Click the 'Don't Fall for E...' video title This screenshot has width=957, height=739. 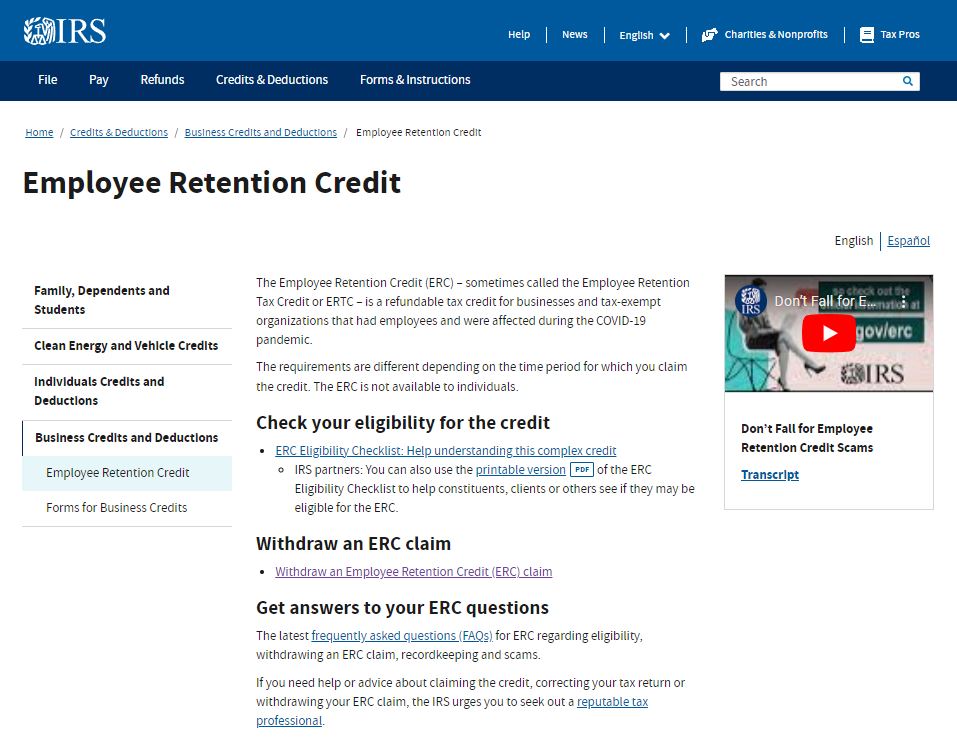[x=825, y=301]
